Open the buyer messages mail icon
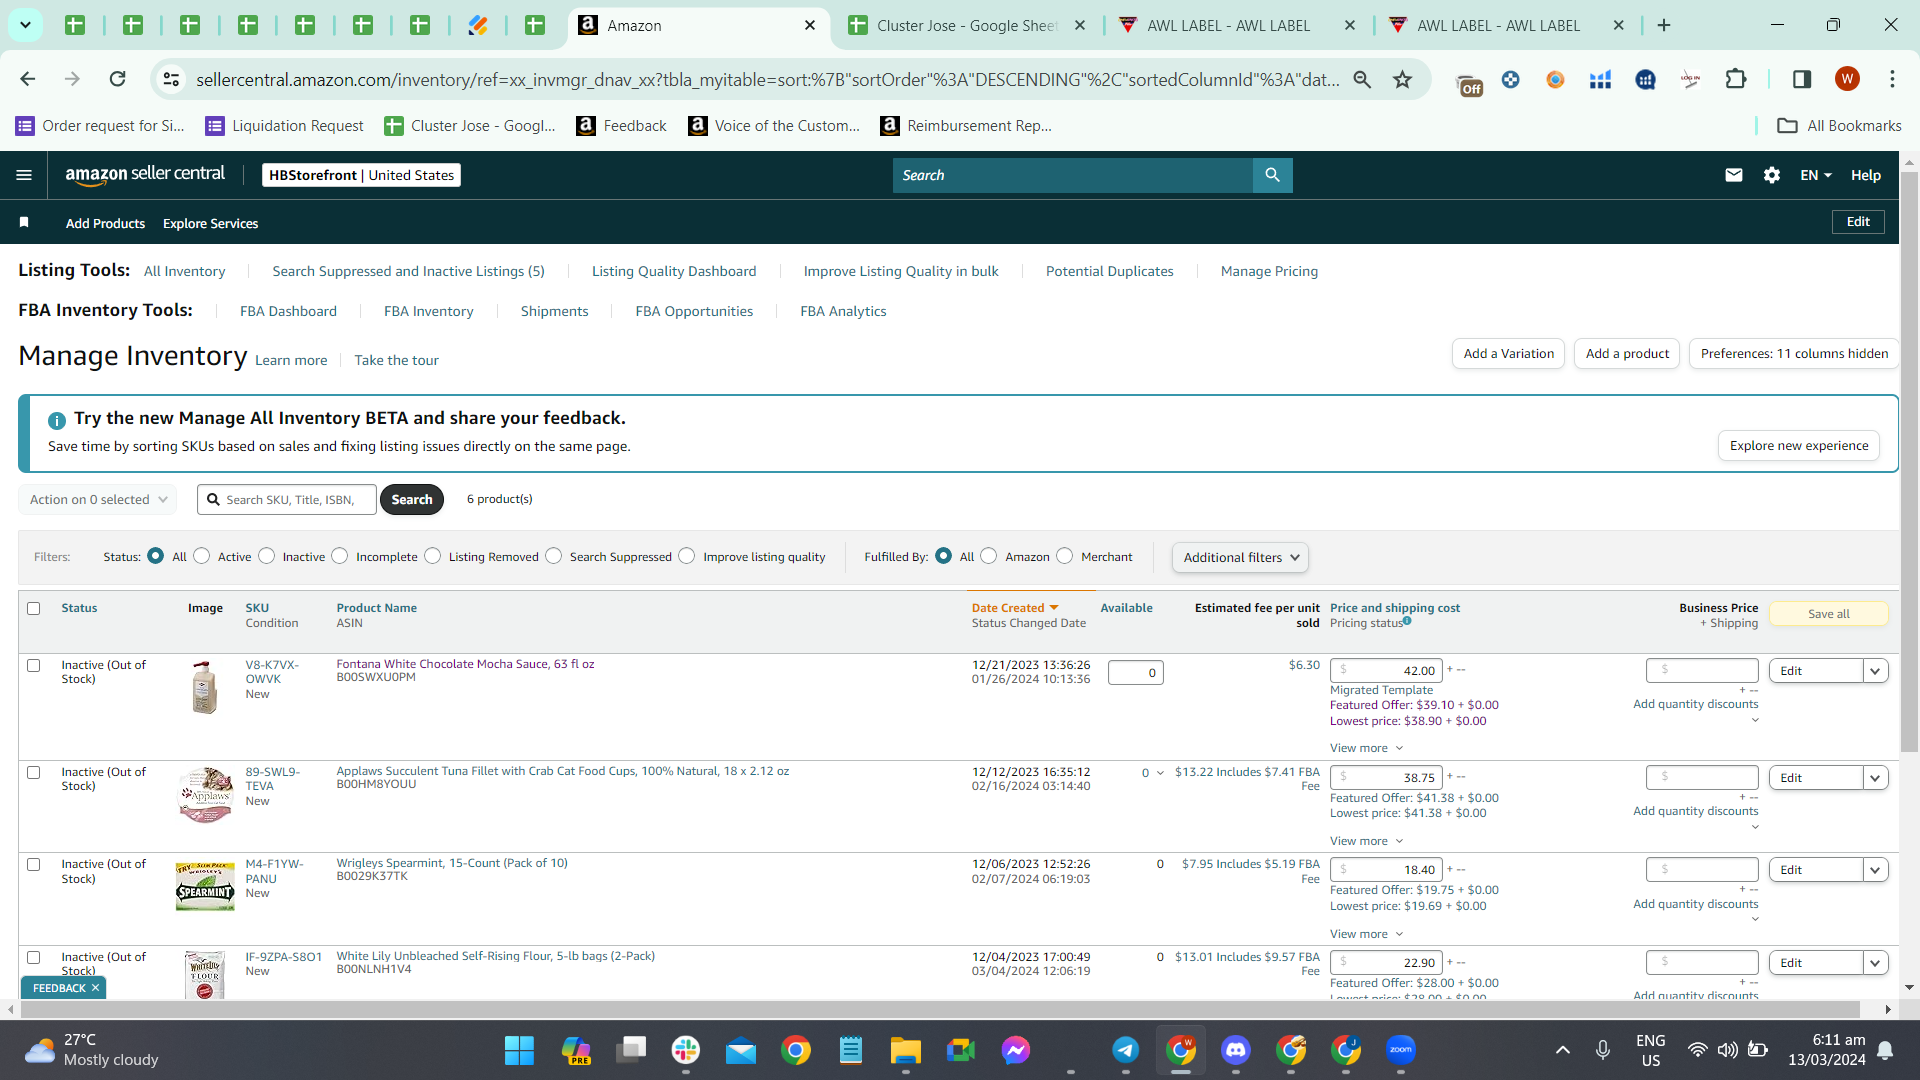This screenshot has height=1080, width=1920. (x=1734, y=175)
